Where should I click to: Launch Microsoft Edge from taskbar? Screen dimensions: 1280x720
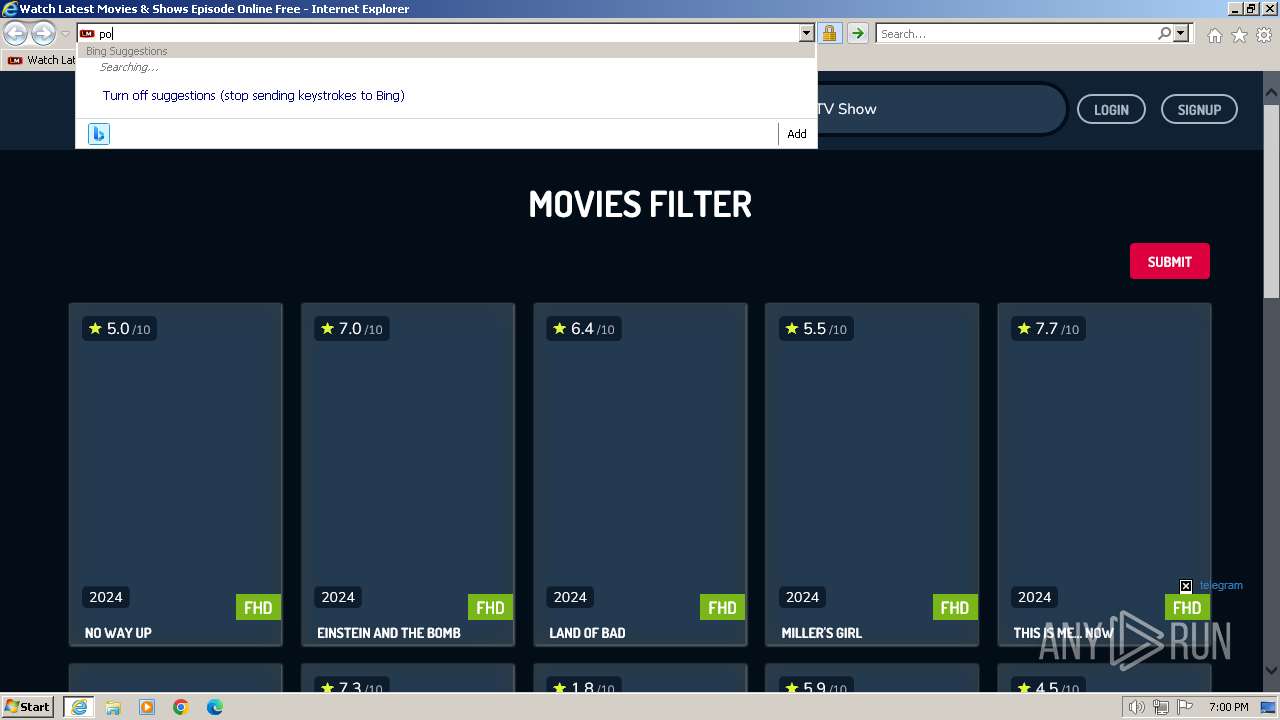(215, 707)
